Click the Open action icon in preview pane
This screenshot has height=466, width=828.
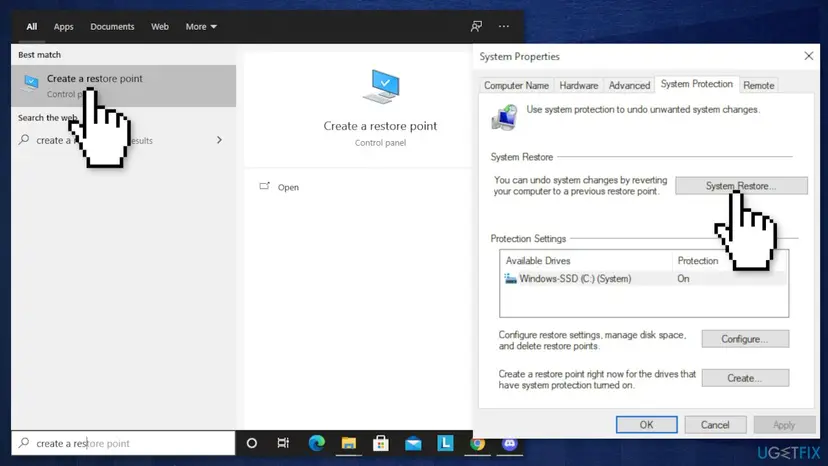click(x=265, y=187)
